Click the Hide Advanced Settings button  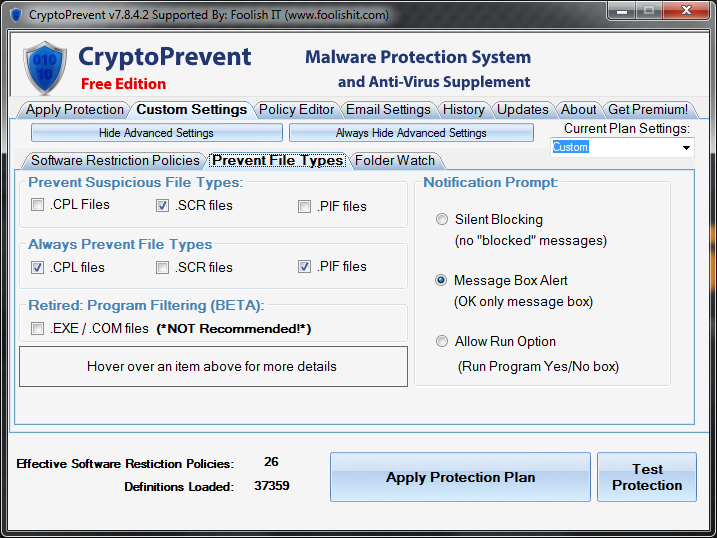[157, 133]
